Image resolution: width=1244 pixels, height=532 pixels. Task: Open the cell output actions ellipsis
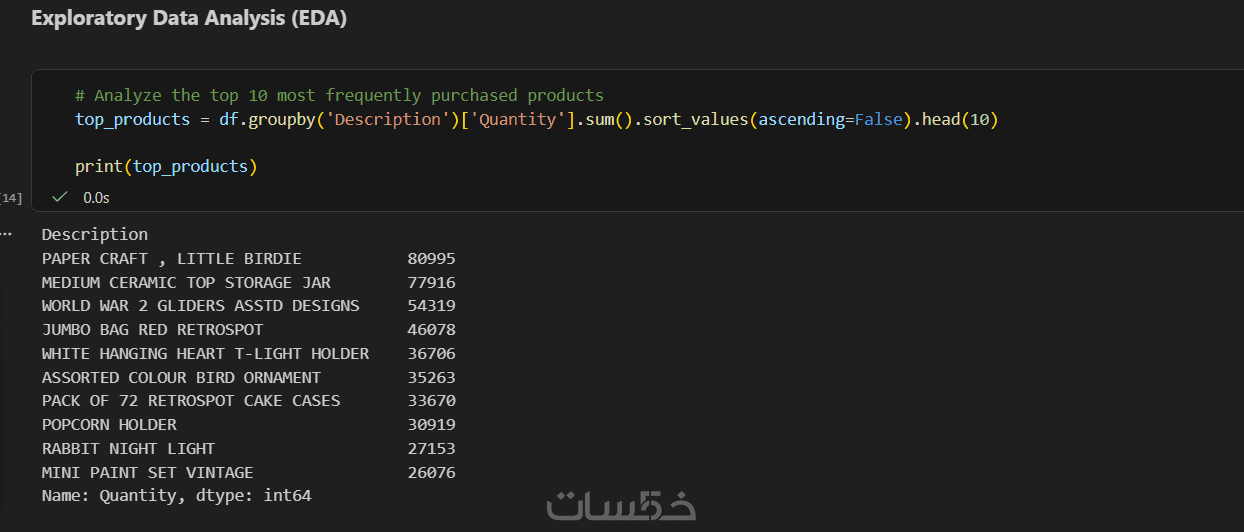coord(7,234)
